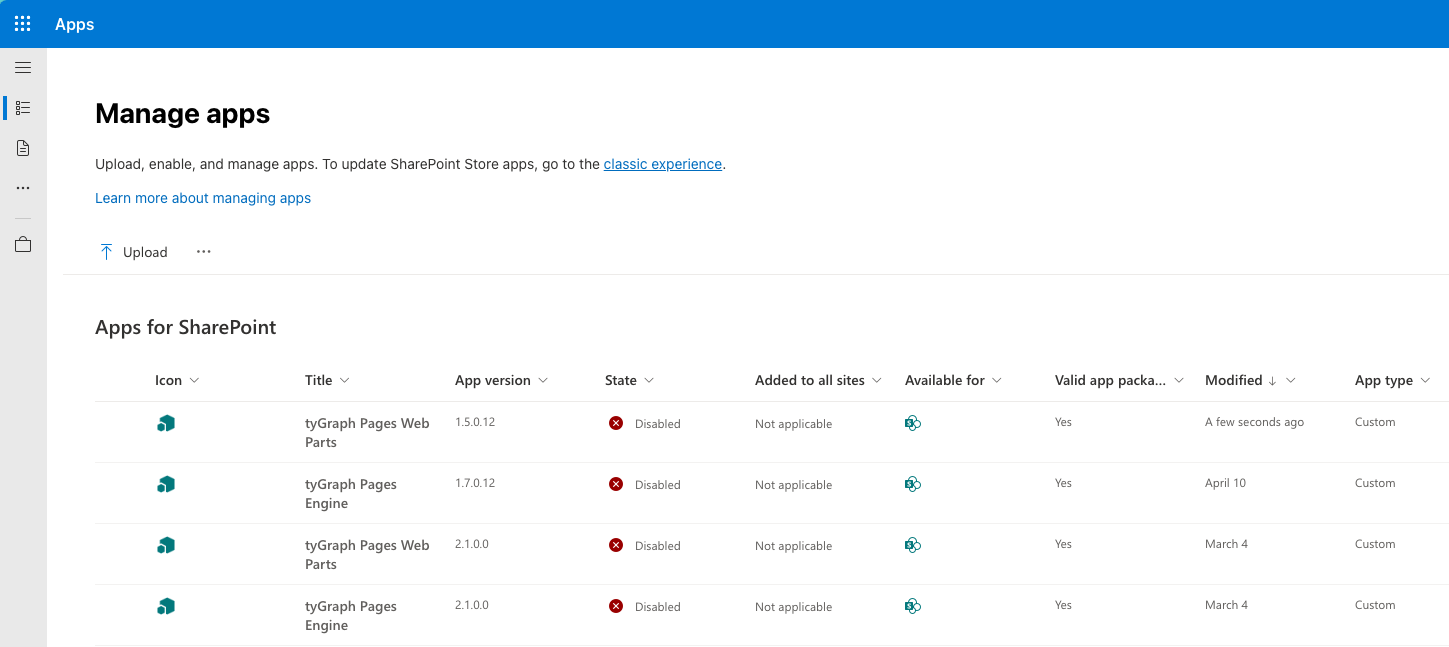Screen dimensions: 1449x647
Task: Open the Microsoft 365 app launcher
Action: tap(22, 23)
